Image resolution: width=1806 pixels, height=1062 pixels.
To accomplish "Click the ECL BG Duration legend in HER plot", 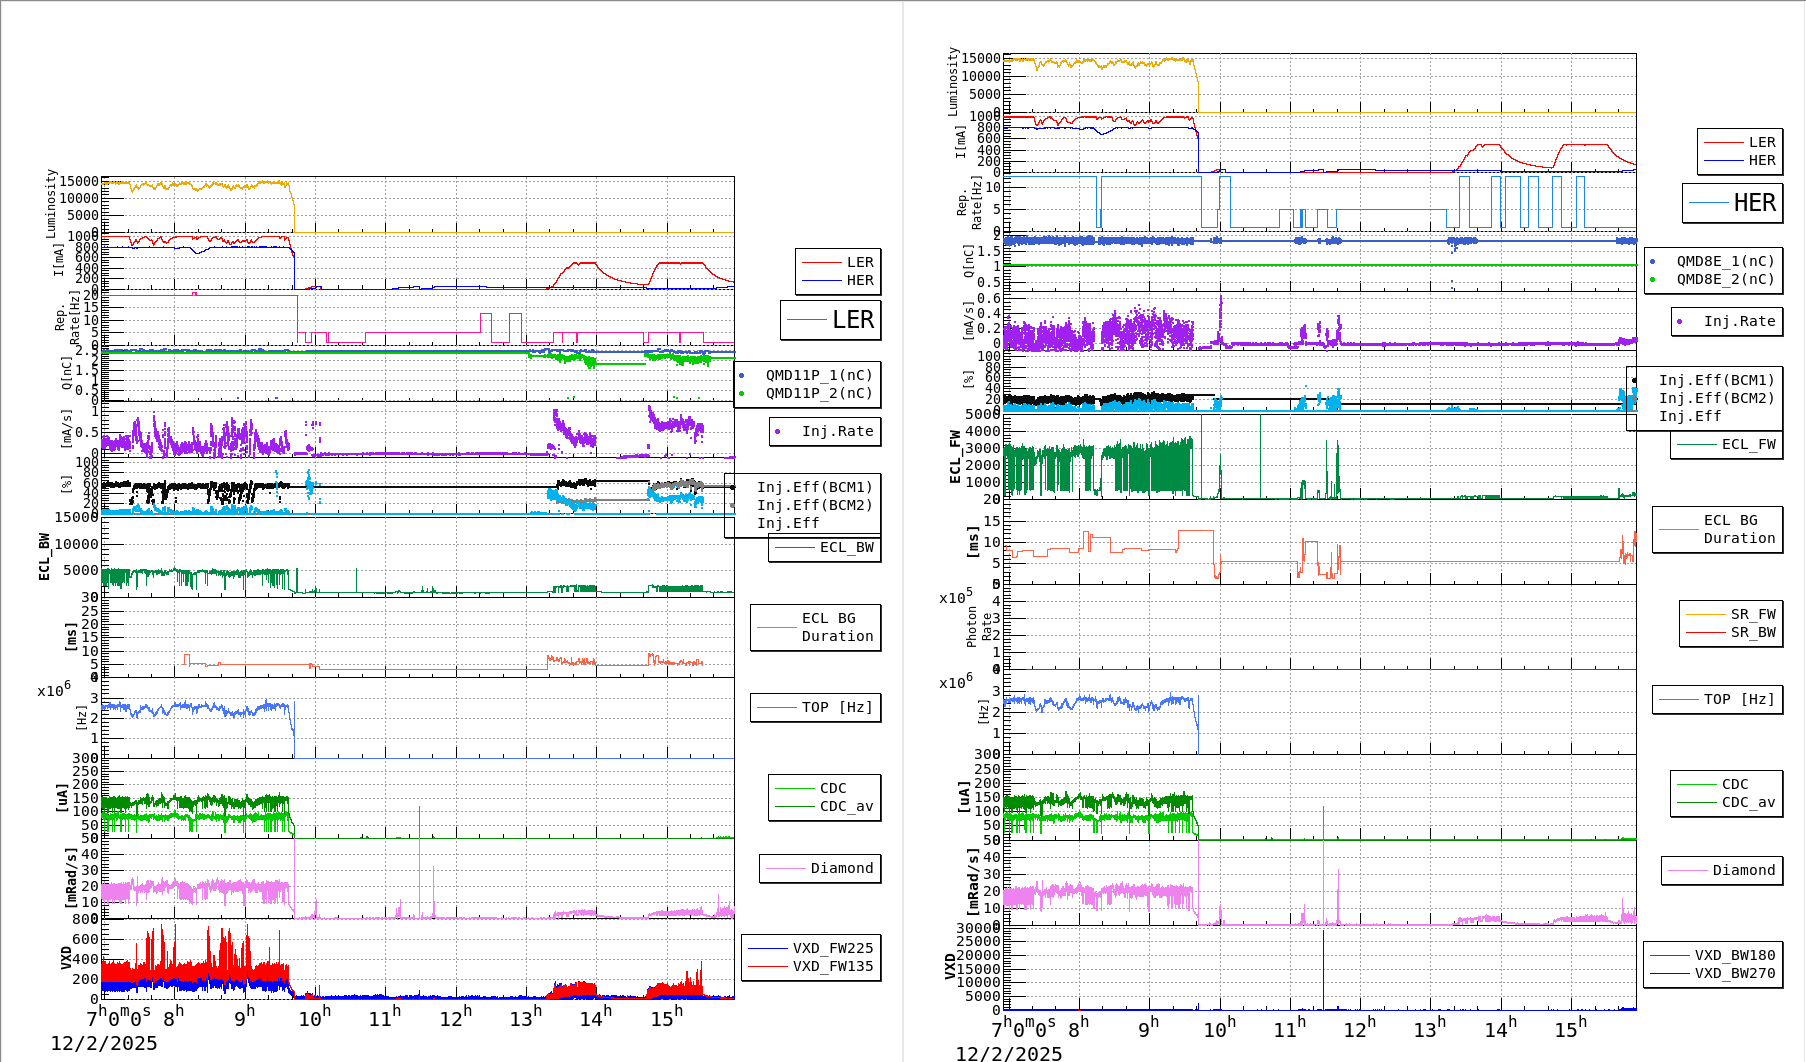I will pyautogui.click(x=1739, y=529).
